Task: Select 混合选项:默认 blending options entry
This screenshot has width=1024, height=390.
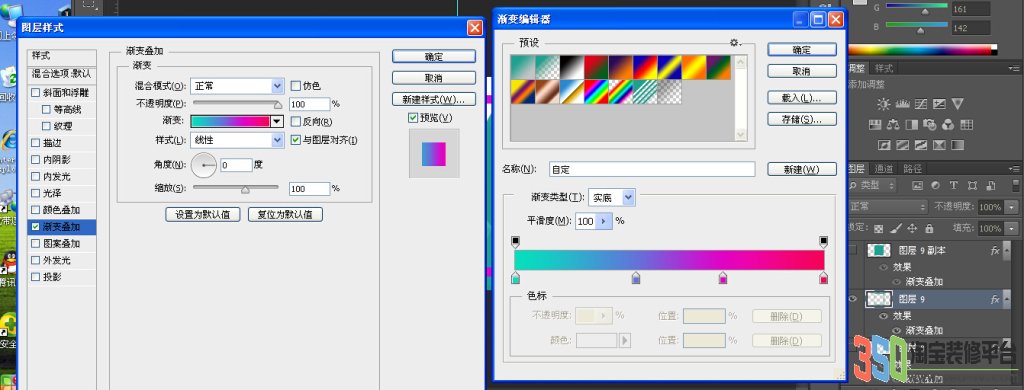Action: click(62, 74)
